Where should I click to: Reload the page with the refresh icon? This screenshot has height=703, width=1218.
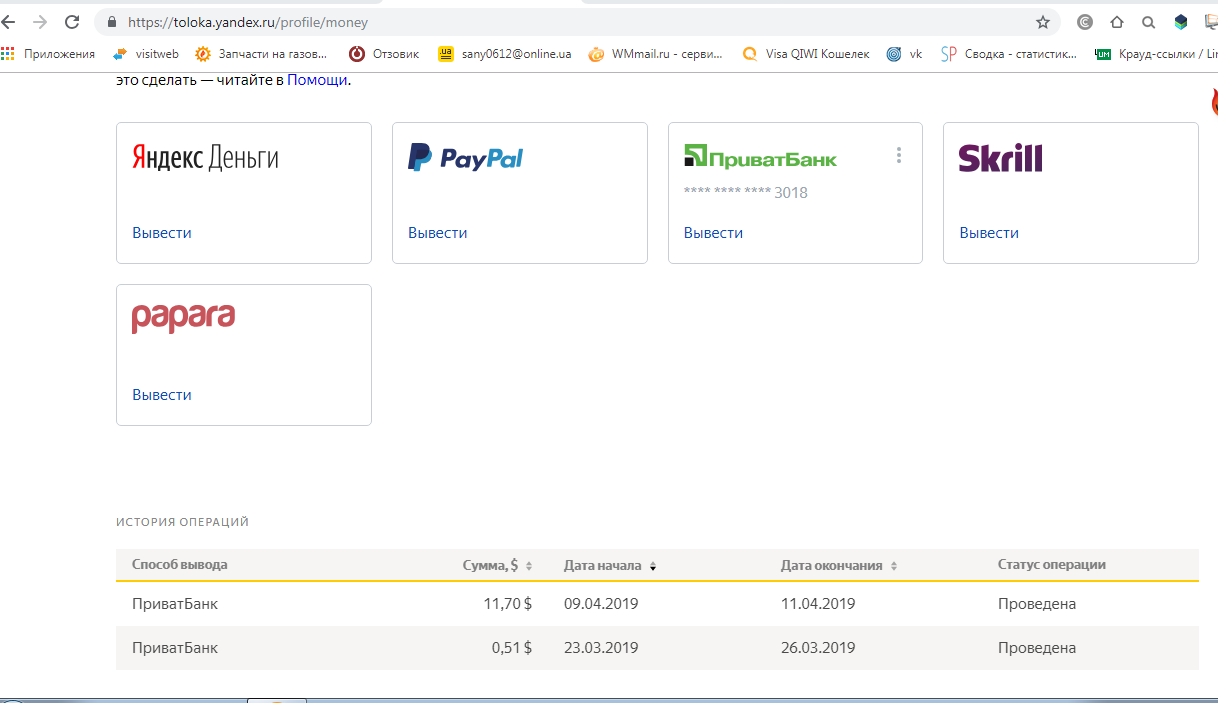[72, 22]
